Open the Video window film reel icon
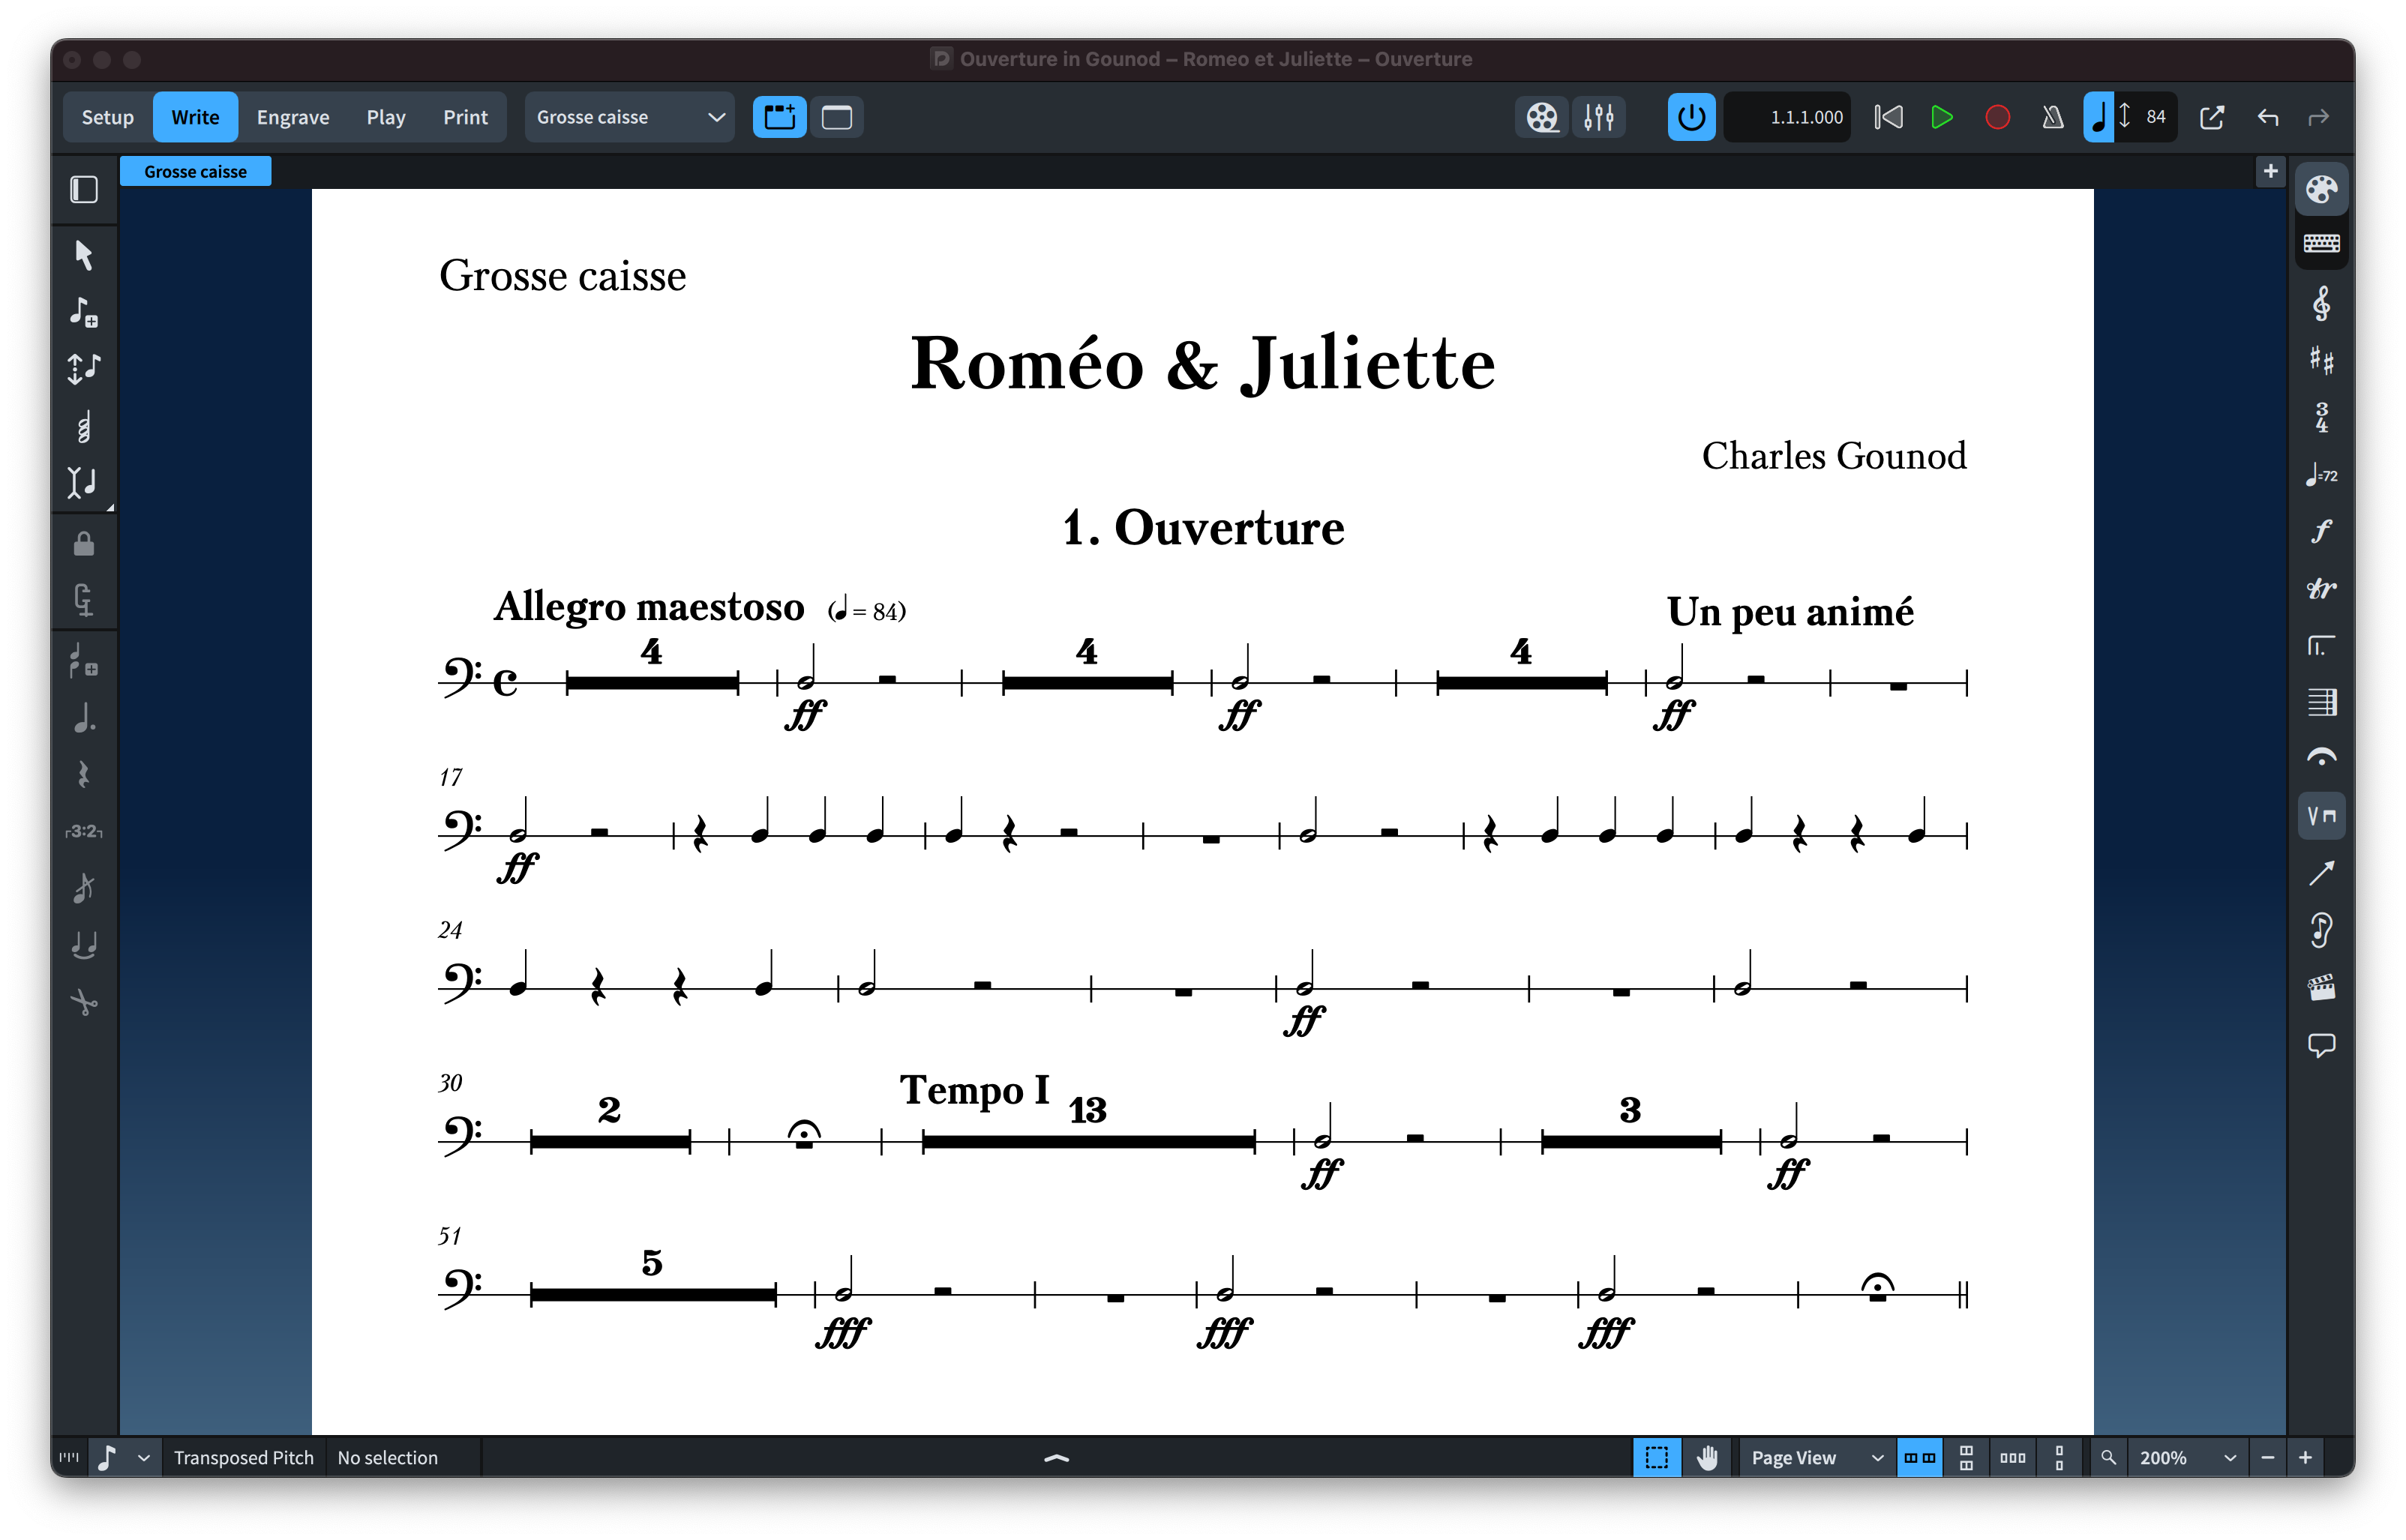Image resolution: width=2406 pixels, height=1540 pixels. point(1541,117)
